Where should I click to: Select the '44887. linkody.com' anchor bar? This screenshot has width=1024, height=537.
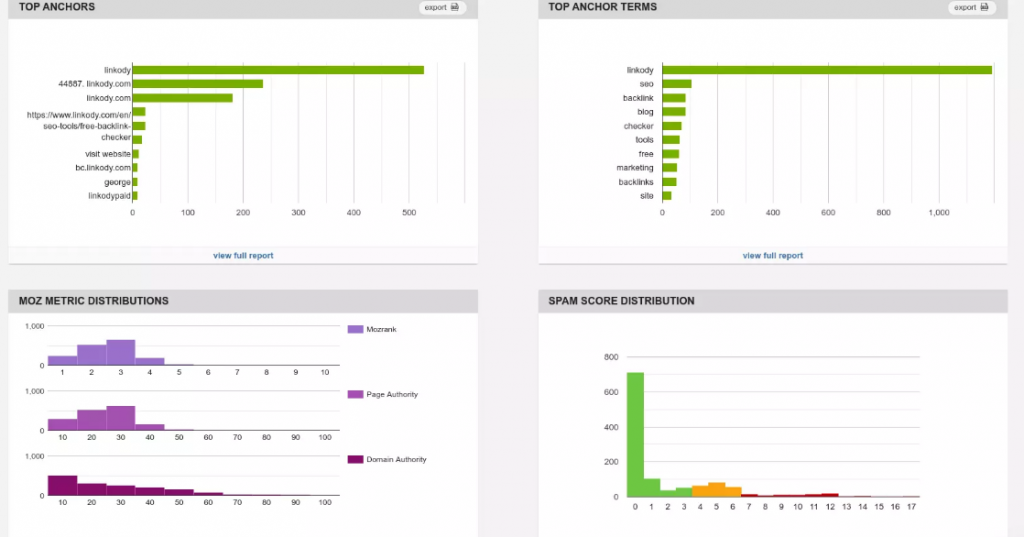pos(198,84)
